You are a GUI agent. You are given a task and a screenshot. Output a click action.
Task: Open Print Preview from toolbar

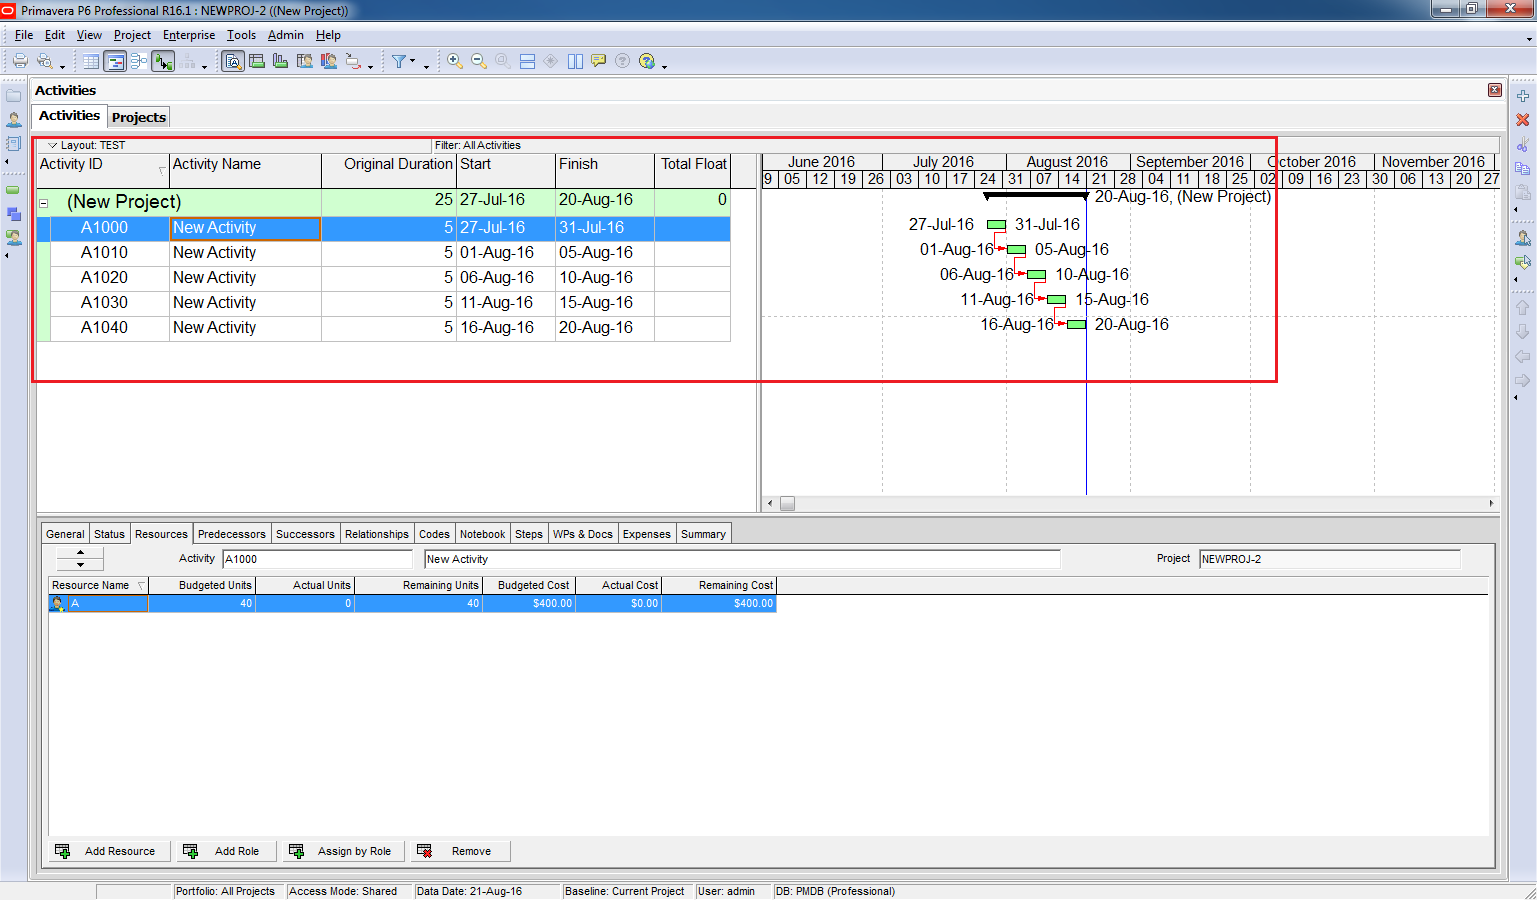[x=45, y=61]
